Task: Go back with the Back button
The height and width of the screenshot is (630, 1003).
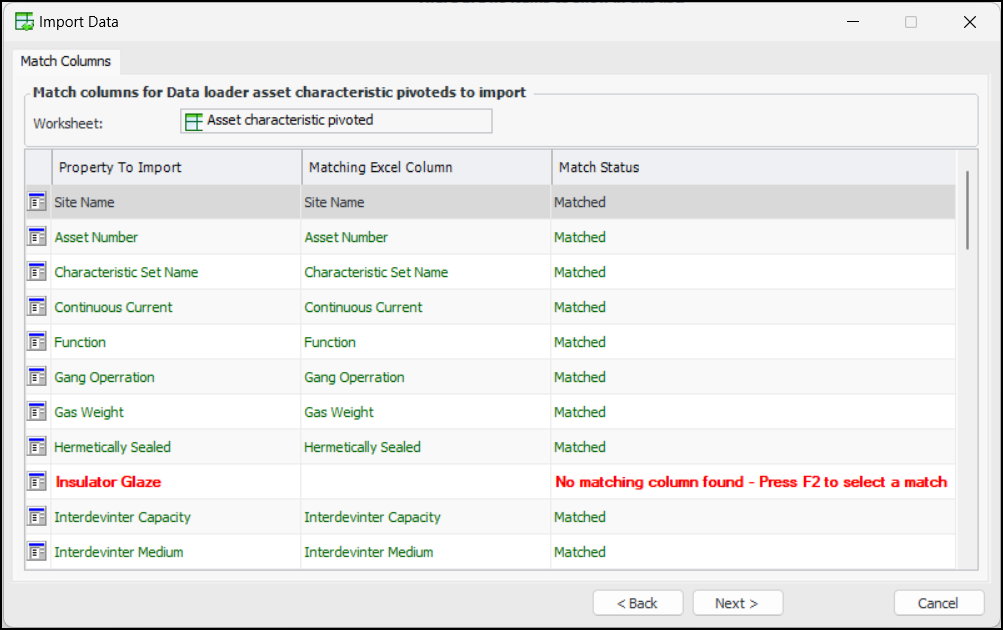Action: pos(637,603)
